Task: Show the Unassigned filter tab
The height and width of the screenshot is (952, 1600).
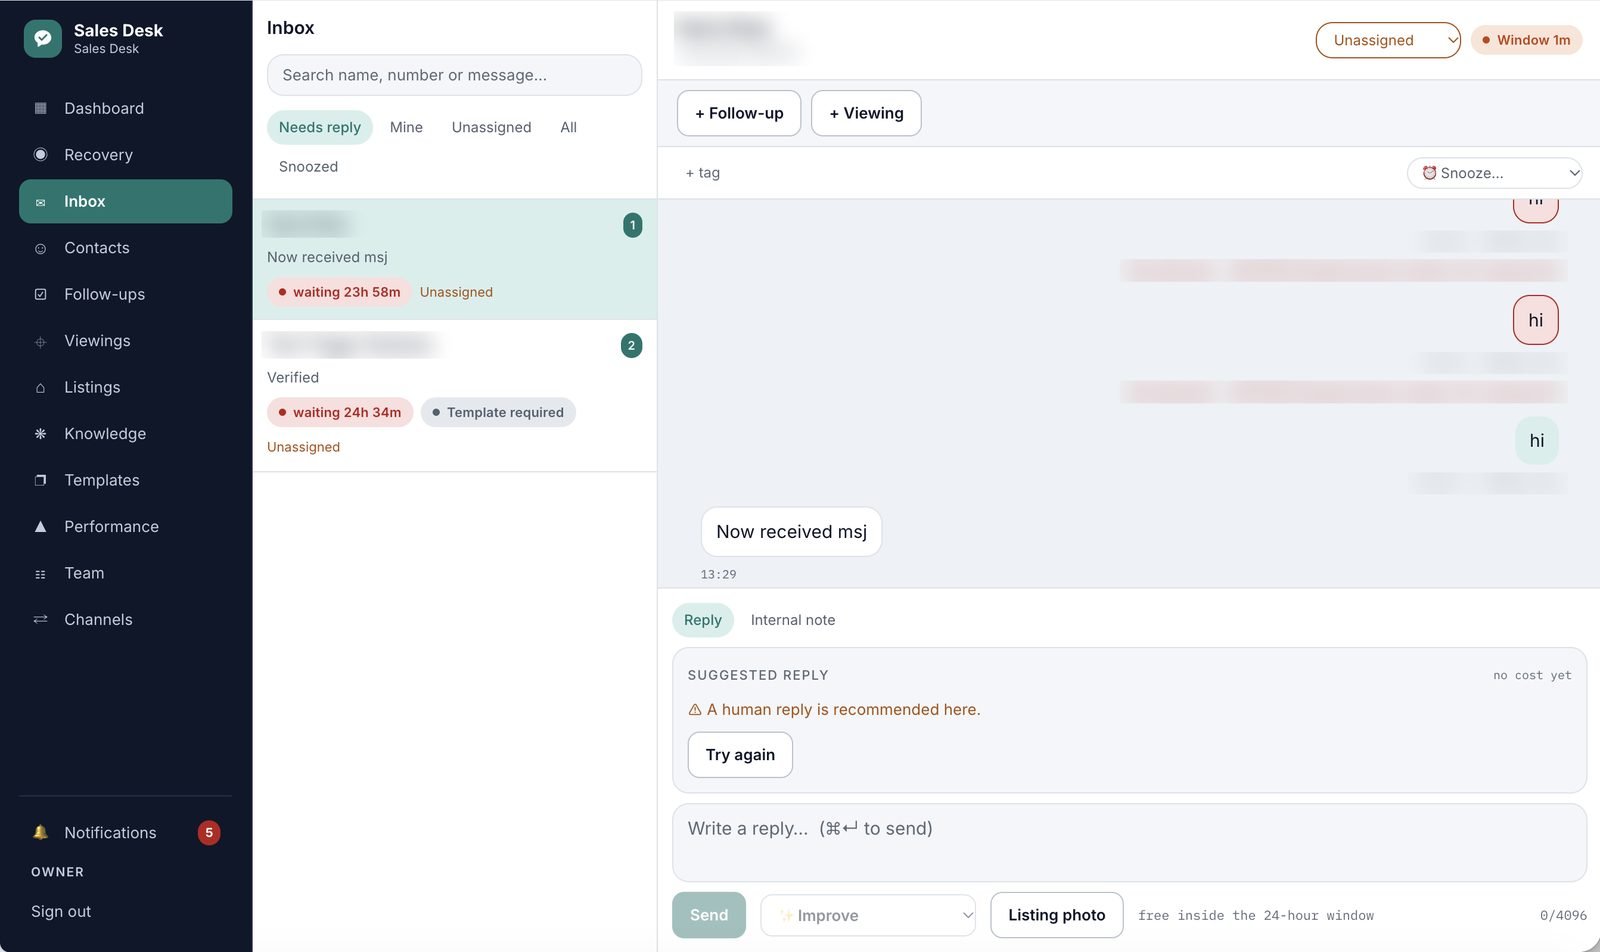Action: [x=491, y=127]
